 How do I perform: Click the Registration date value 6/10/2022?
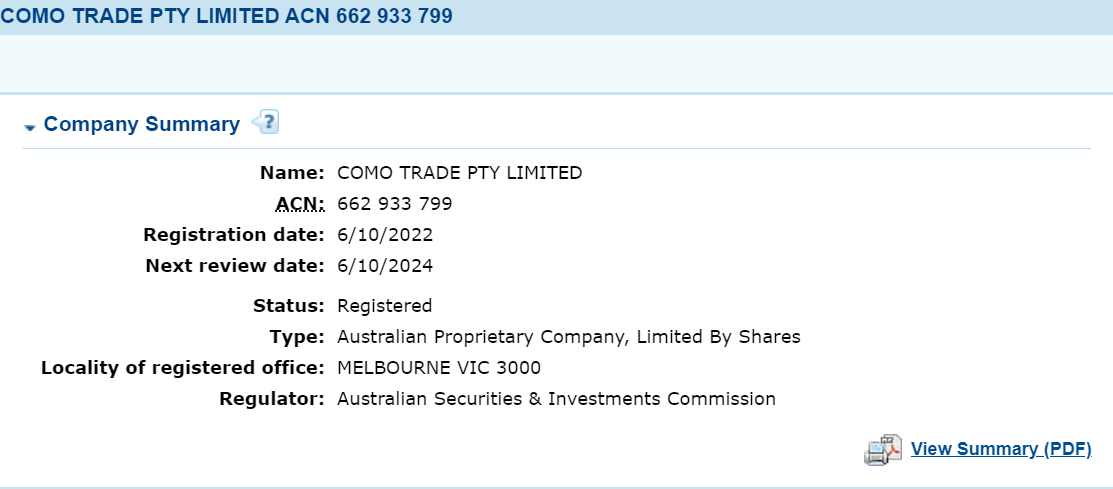click(x=385, y=235)
